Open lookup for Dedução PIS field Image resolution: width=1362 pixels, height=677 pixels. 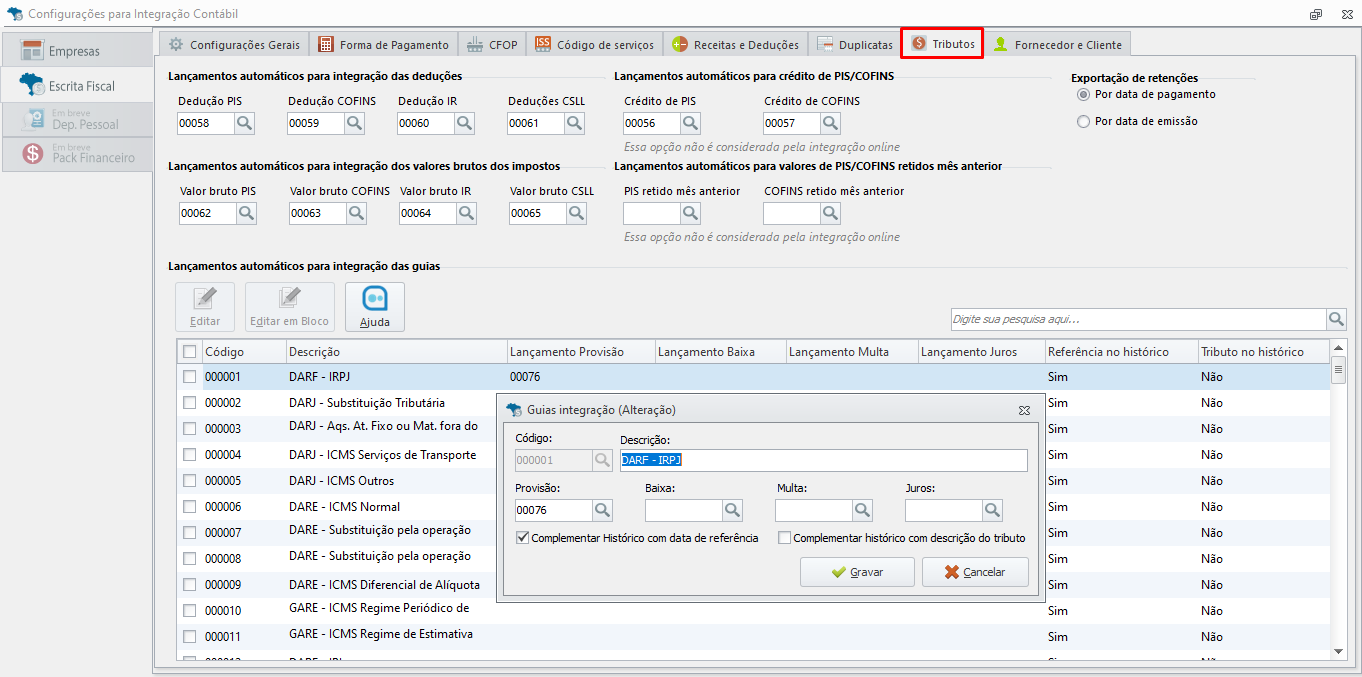[246, 123]
